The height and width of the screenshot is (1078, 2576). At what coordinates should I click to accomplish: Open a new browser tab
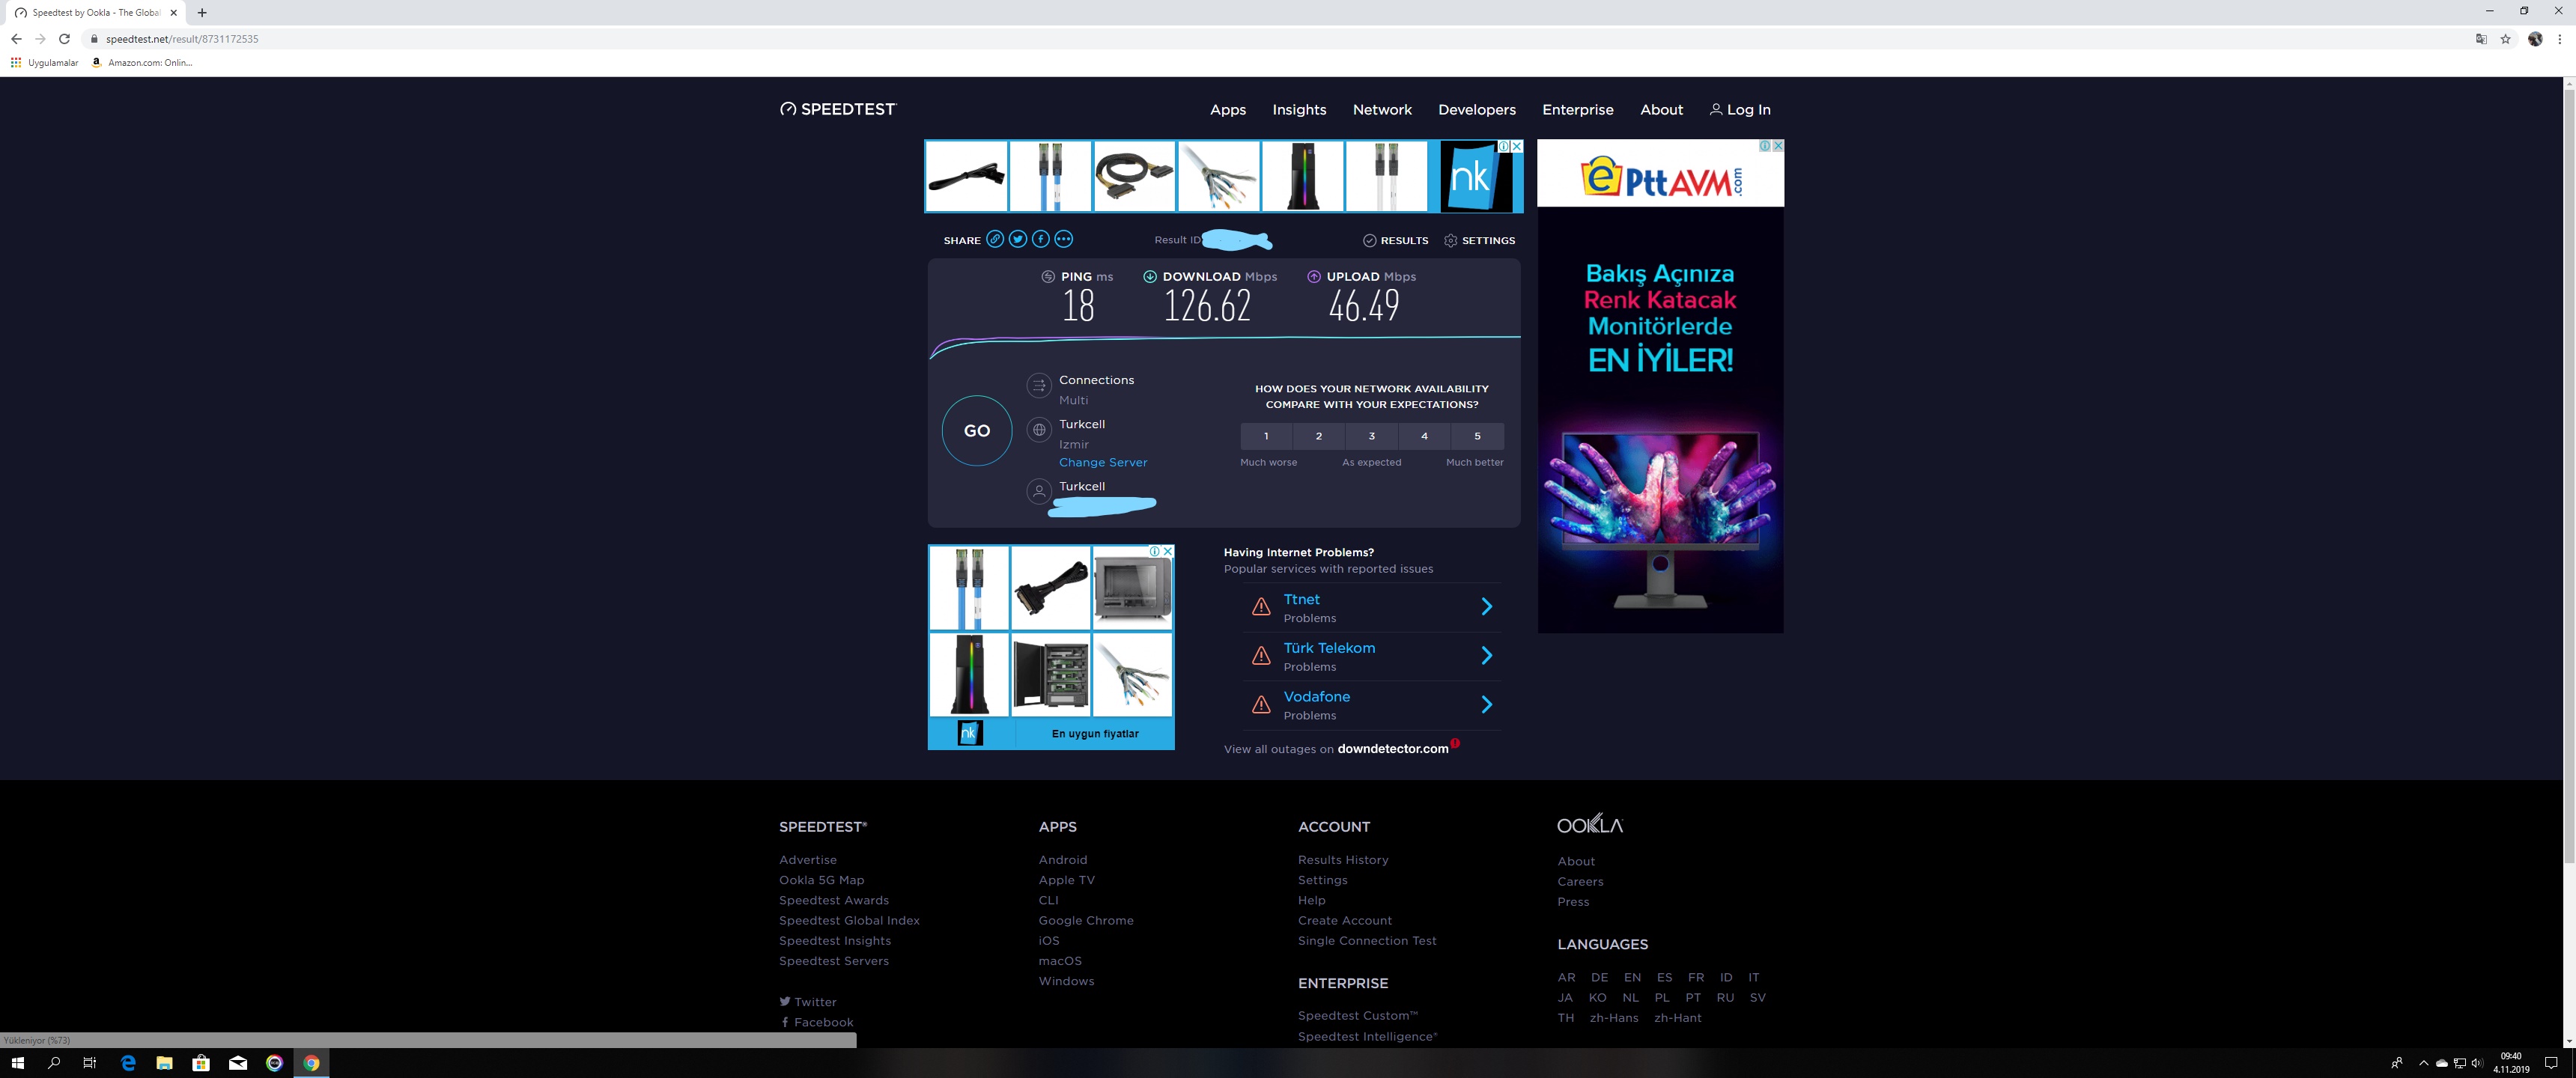(x=202, y=13)
